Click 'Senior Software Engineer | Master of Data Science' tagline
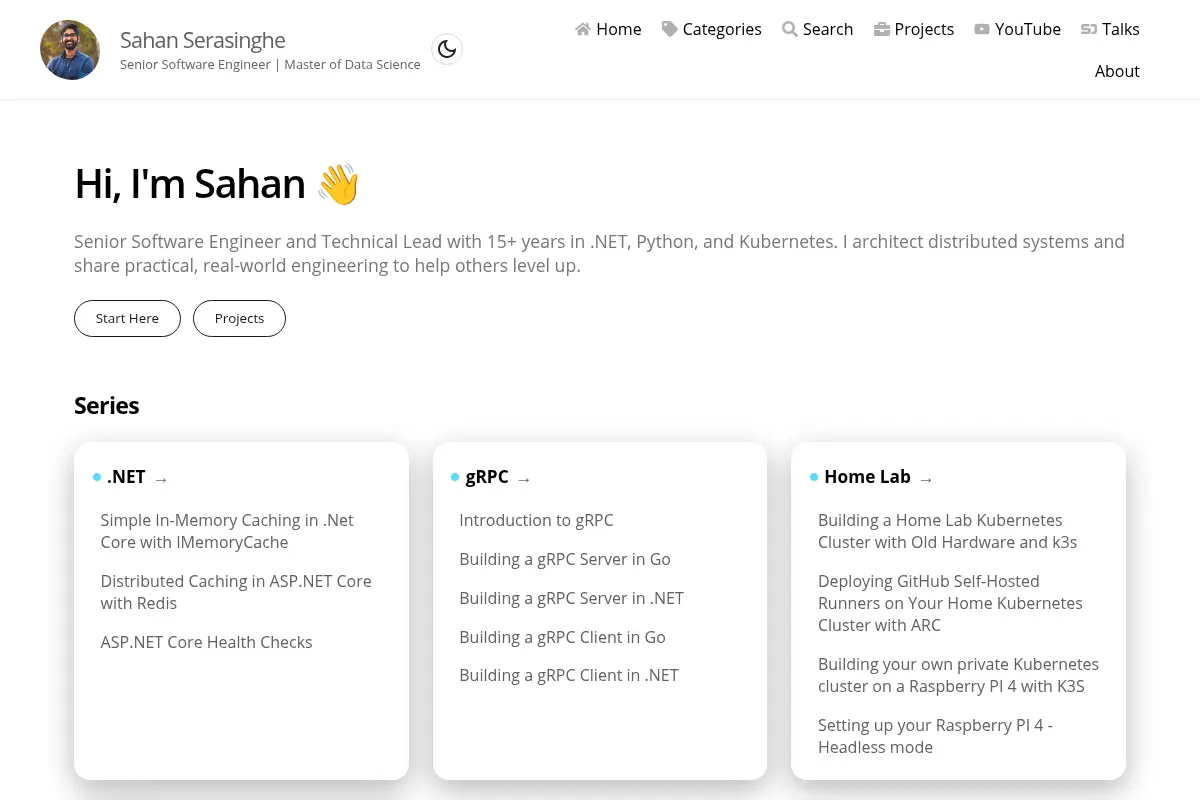Image resolution: width=1200 pixels, height=800 pixels. pyautogui.click(x=270, y=64)
